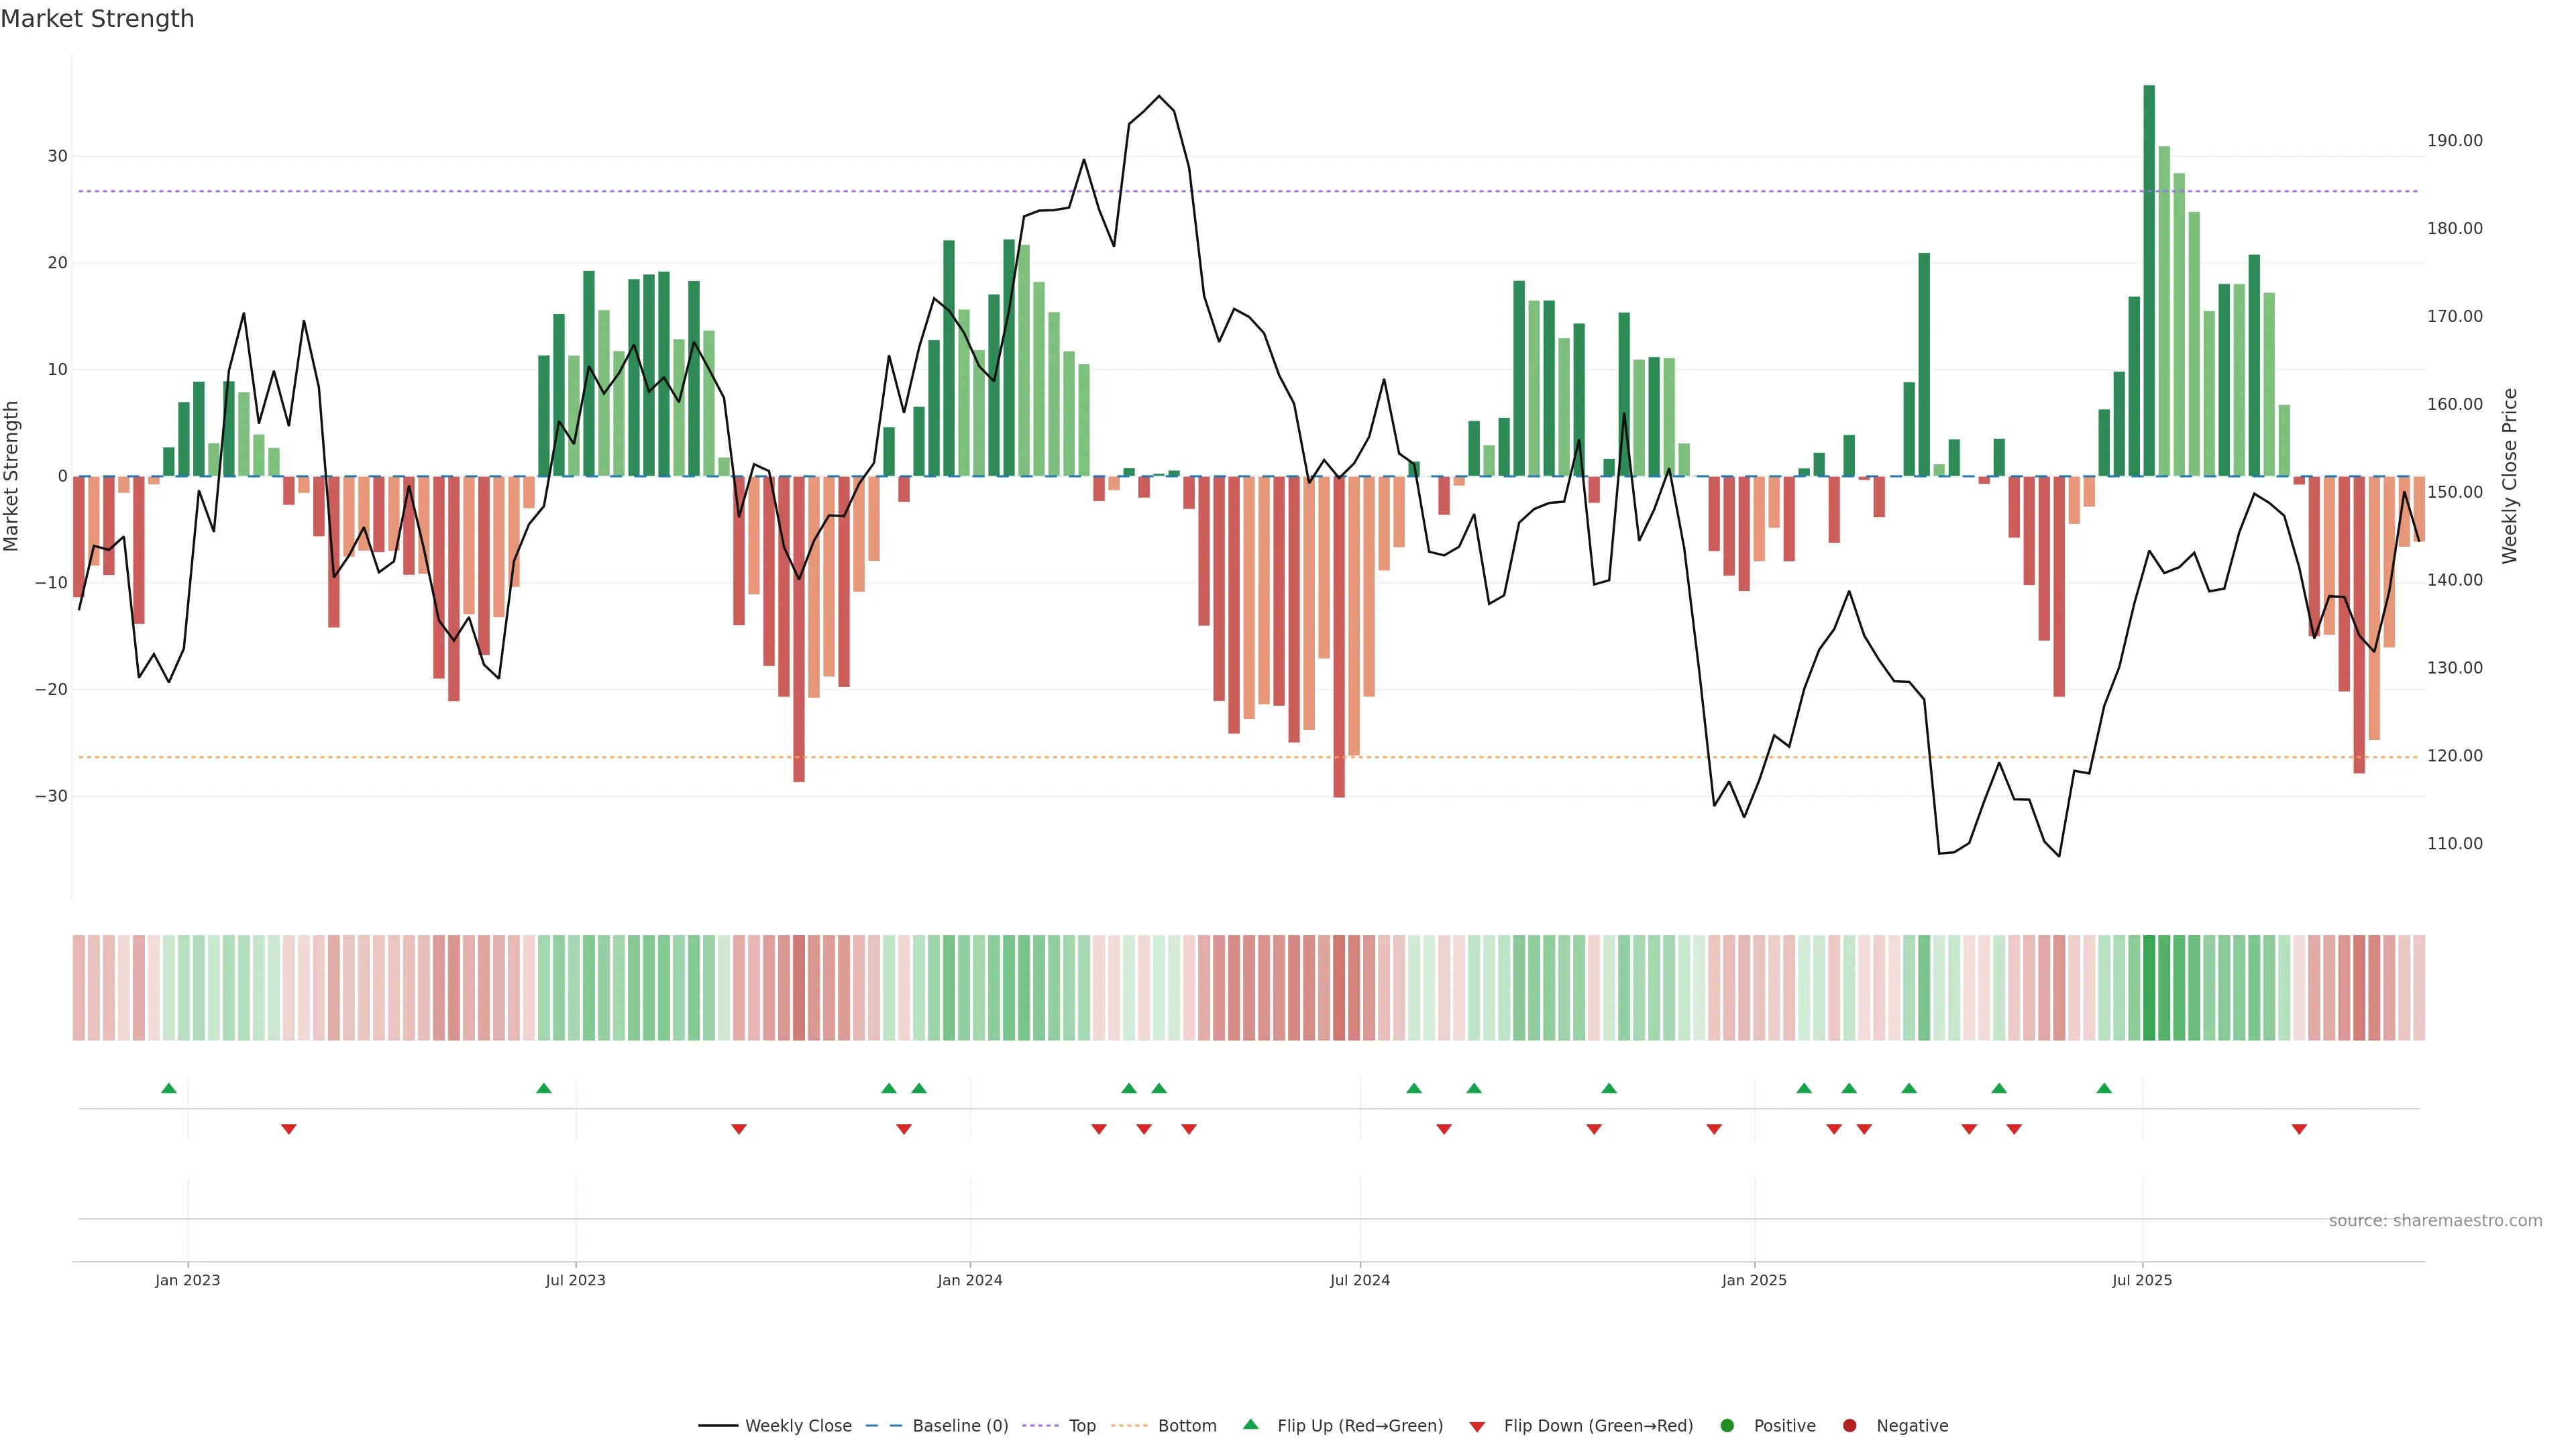Screen dimensions: 2576x1449
Task: Click the source: sharemaestro.com text
Action: pos(2435,1221)
